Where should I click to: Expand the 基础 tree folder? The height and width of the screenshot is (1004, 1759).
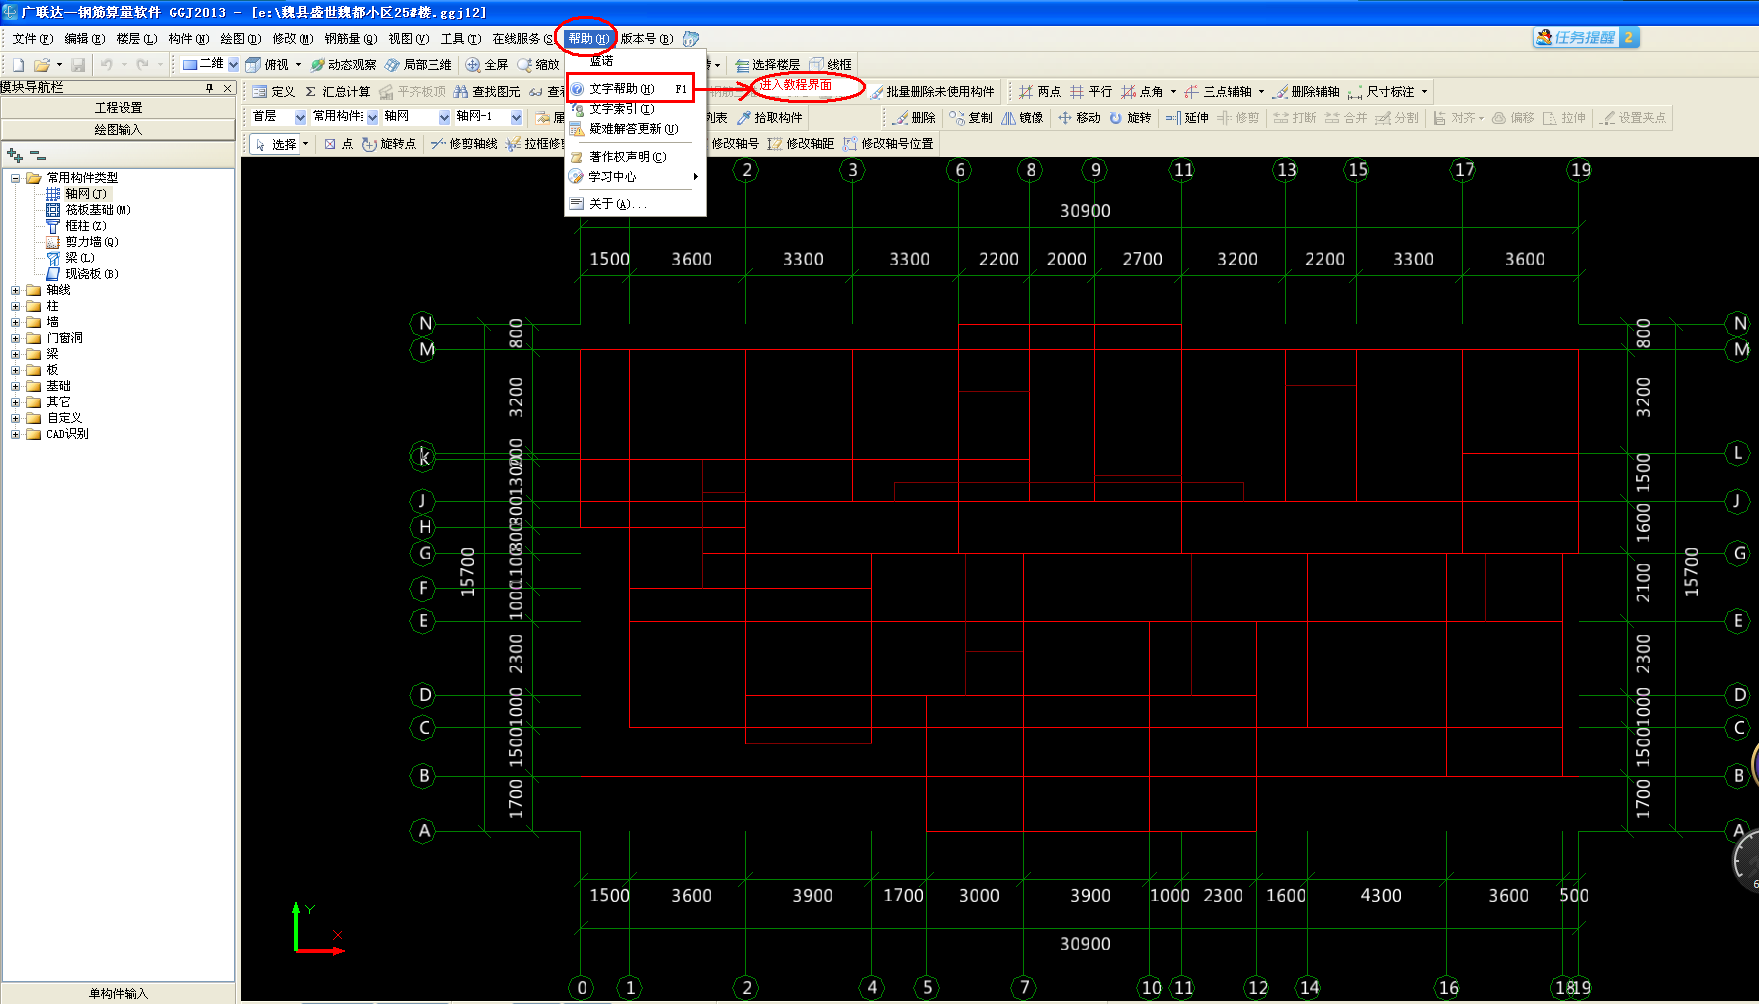[x=15, y=386]
